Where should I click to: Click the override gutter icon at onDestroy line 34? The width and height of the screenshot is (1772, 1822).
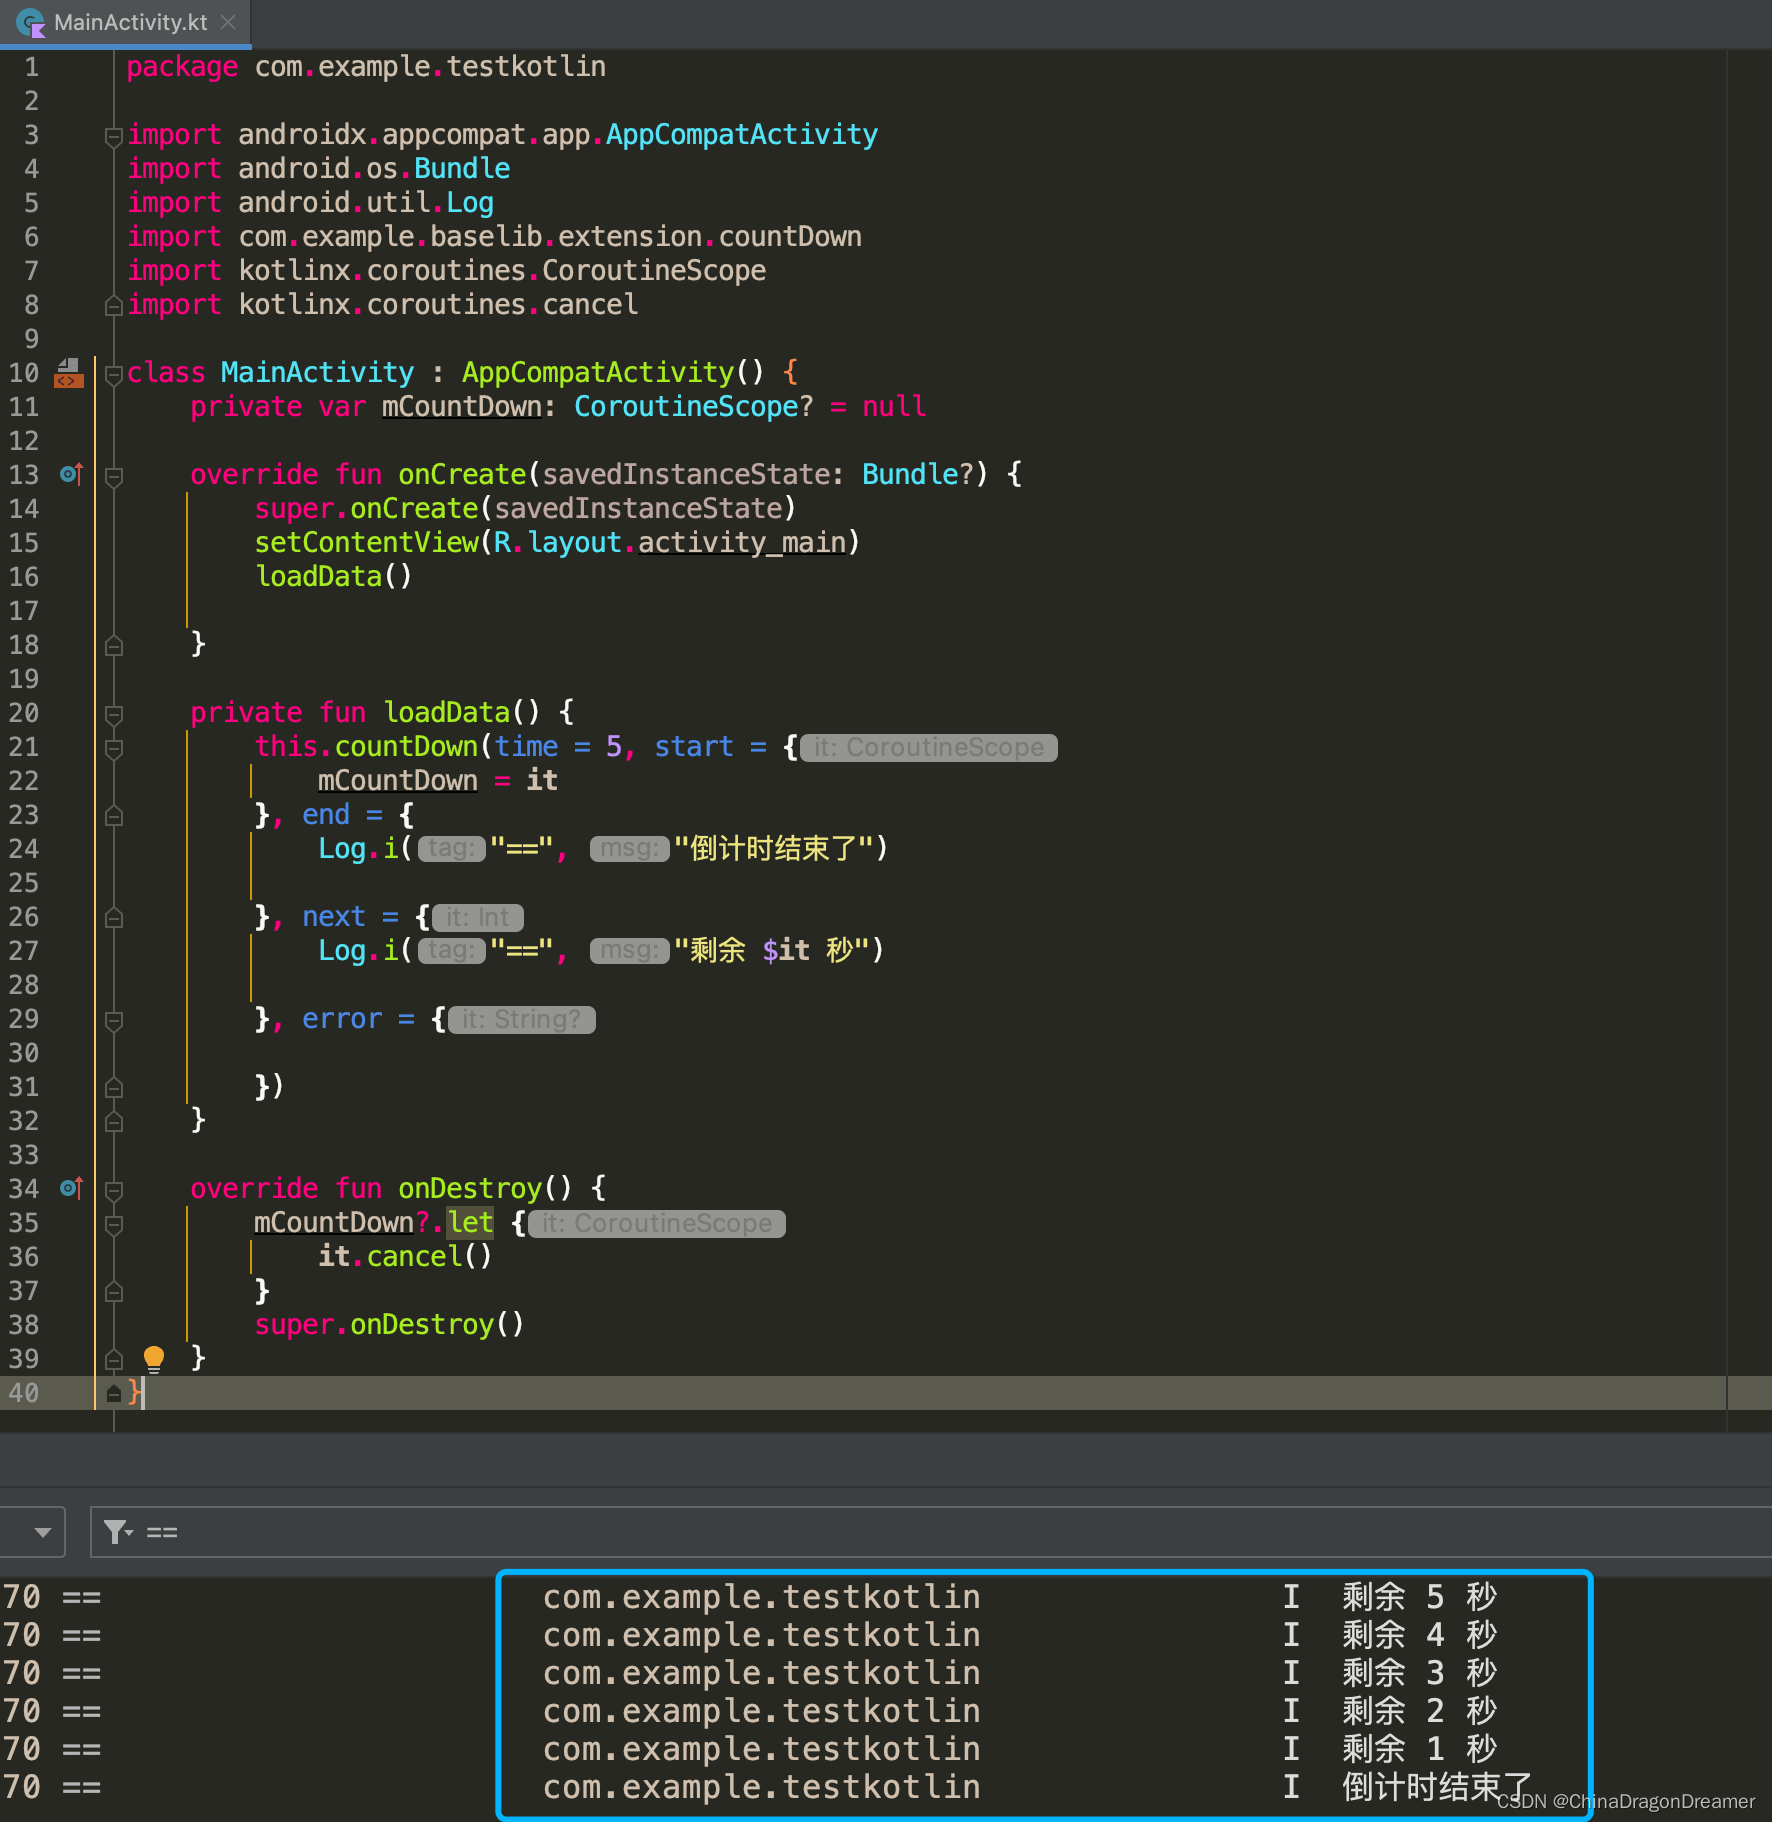tap(71, 1188)
